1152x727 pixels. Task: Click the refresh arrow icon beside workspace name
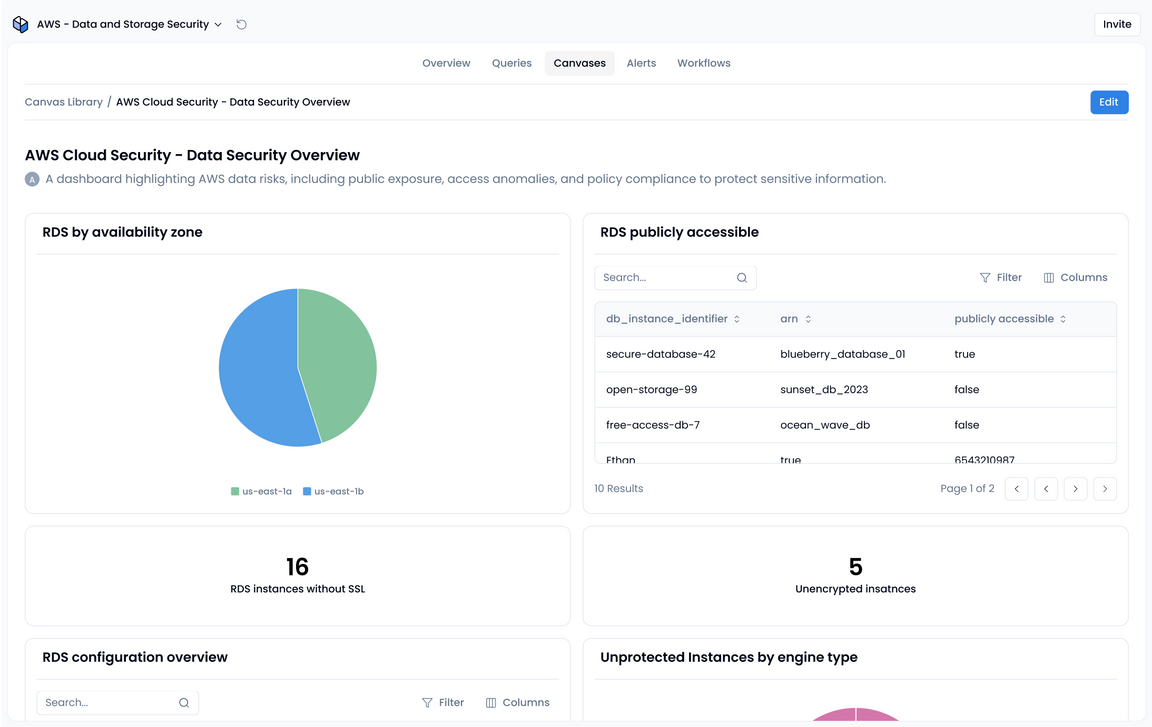pyautogui.click(x=241, y=24)
